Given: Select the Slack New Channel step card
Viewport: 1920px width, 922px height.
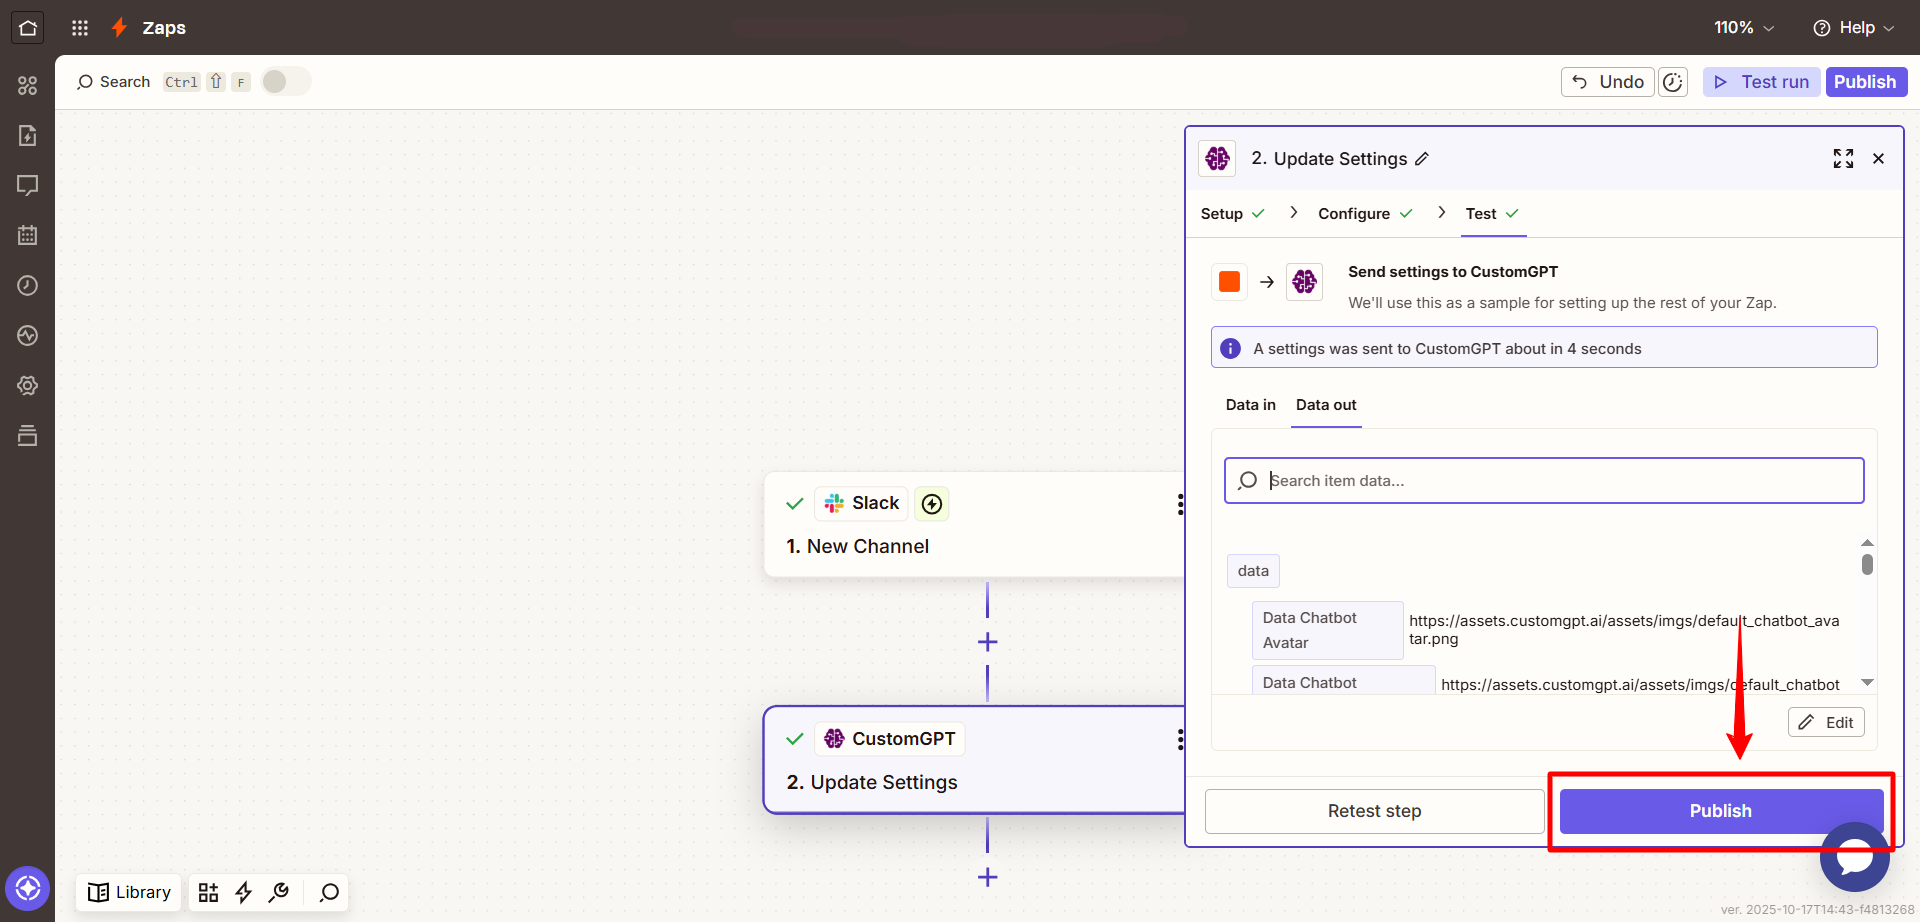Looking at the screenshot, I should click(975, 524).
